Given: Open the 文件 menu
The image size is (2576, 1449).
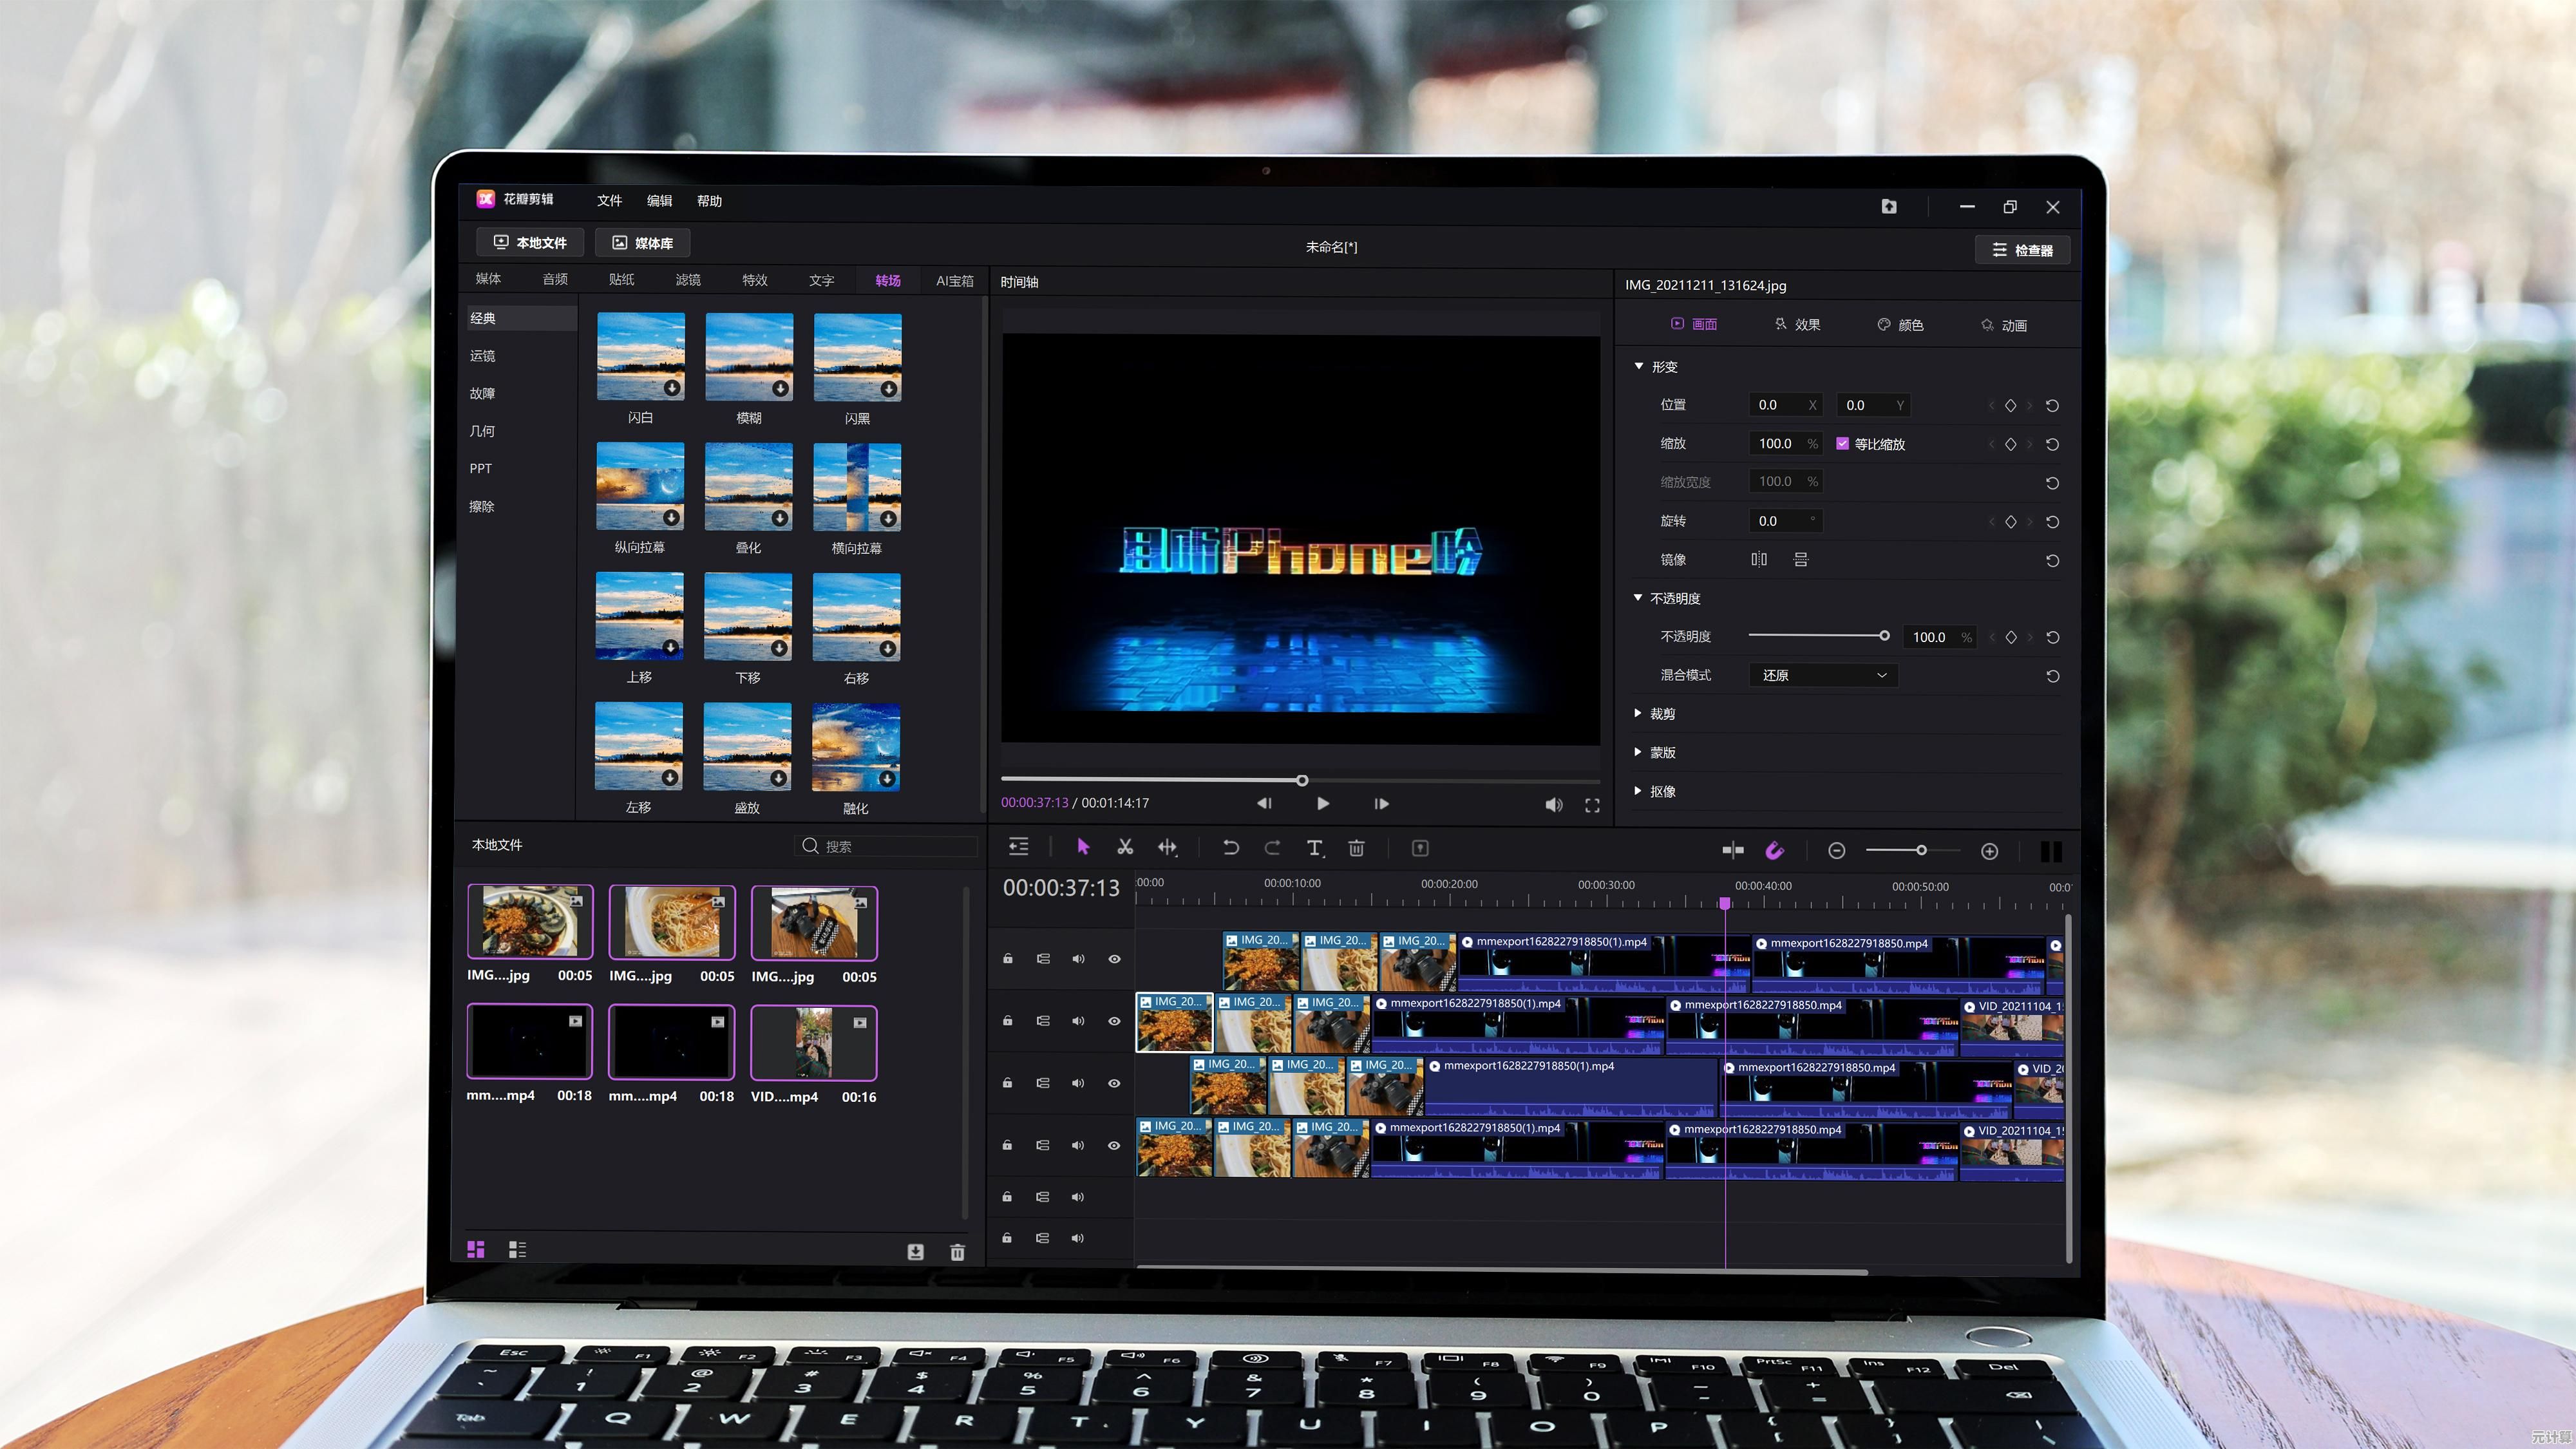Looking at the screenshot, I should 609,200.
